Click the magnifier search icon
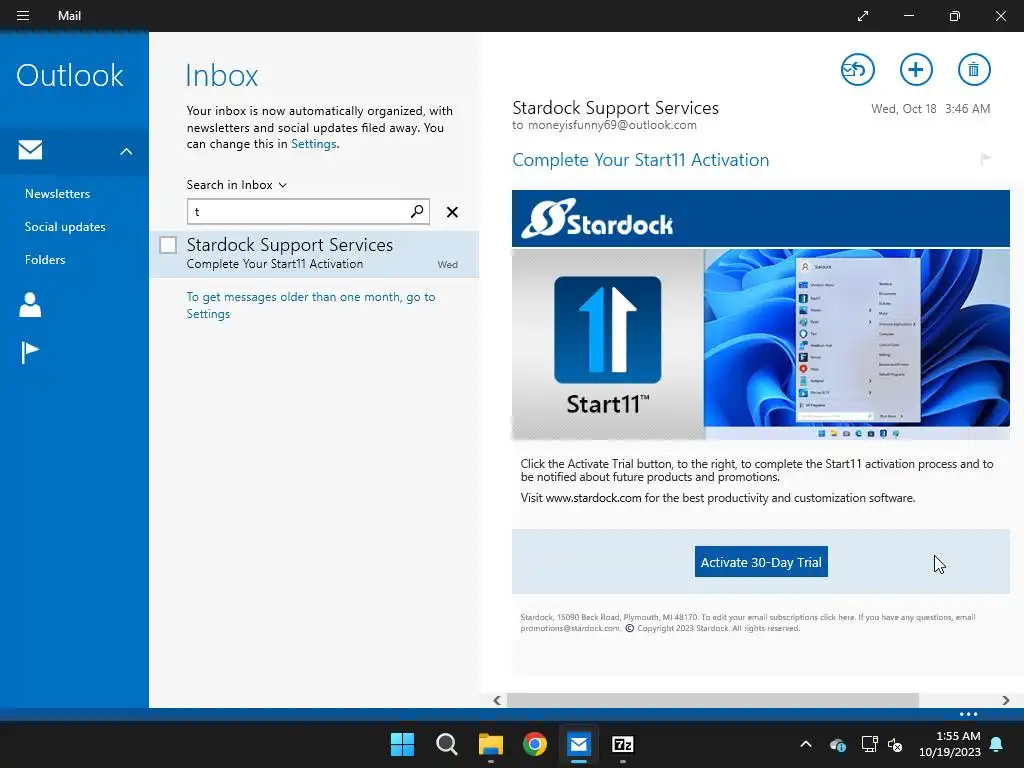The width and height of the screenshot is (1024, 768). pyautogui.click(x=417, y=211)
